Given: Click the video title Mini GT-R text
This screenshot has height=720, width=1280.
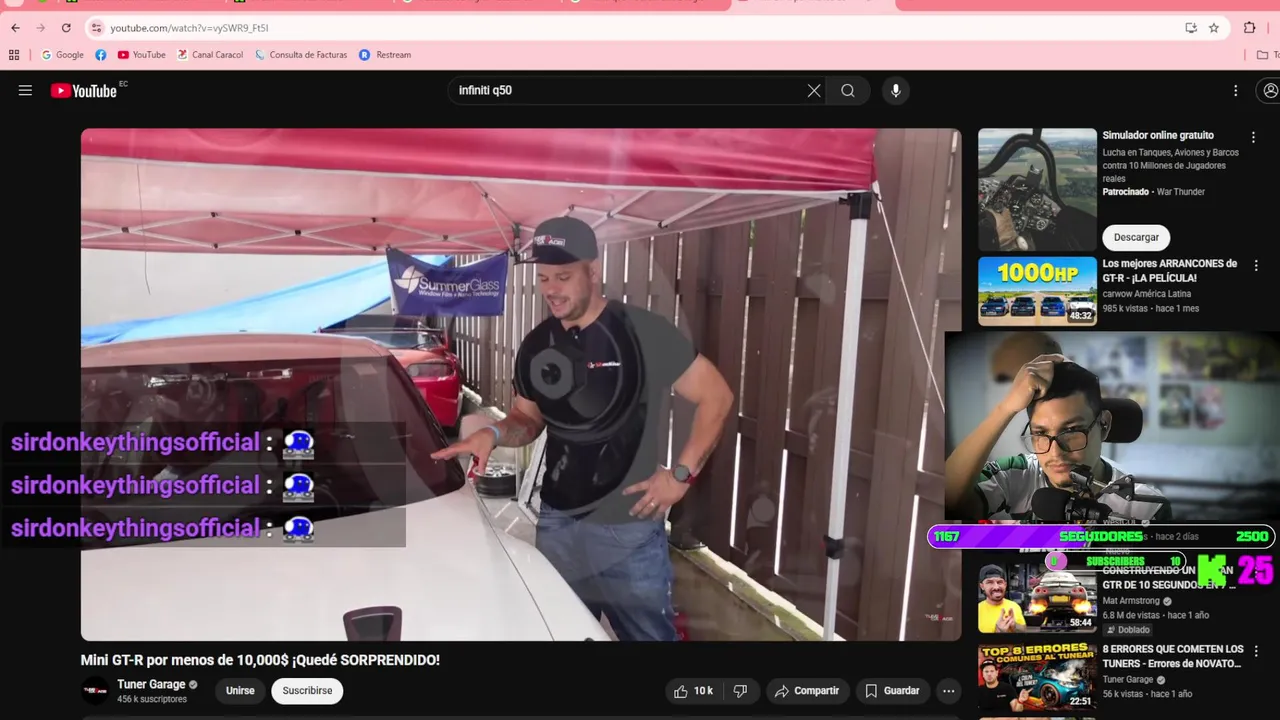Looking at the screenshot, I should click(260, 660).
